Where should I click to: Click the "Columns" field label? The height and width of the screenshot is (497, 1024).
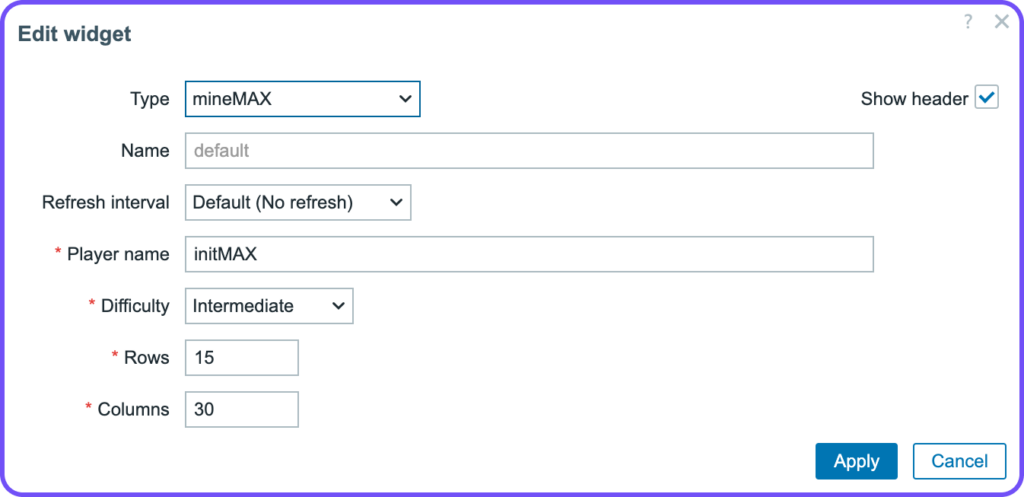(x=133, y=409)
